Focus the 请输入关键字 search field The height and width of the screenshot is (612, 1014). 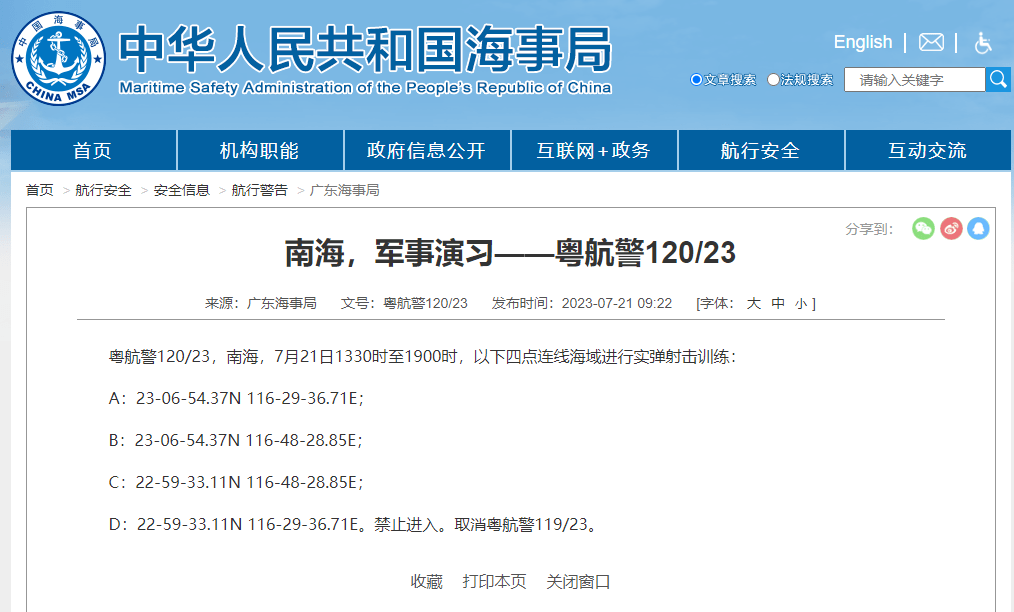(x=914, y=80)
